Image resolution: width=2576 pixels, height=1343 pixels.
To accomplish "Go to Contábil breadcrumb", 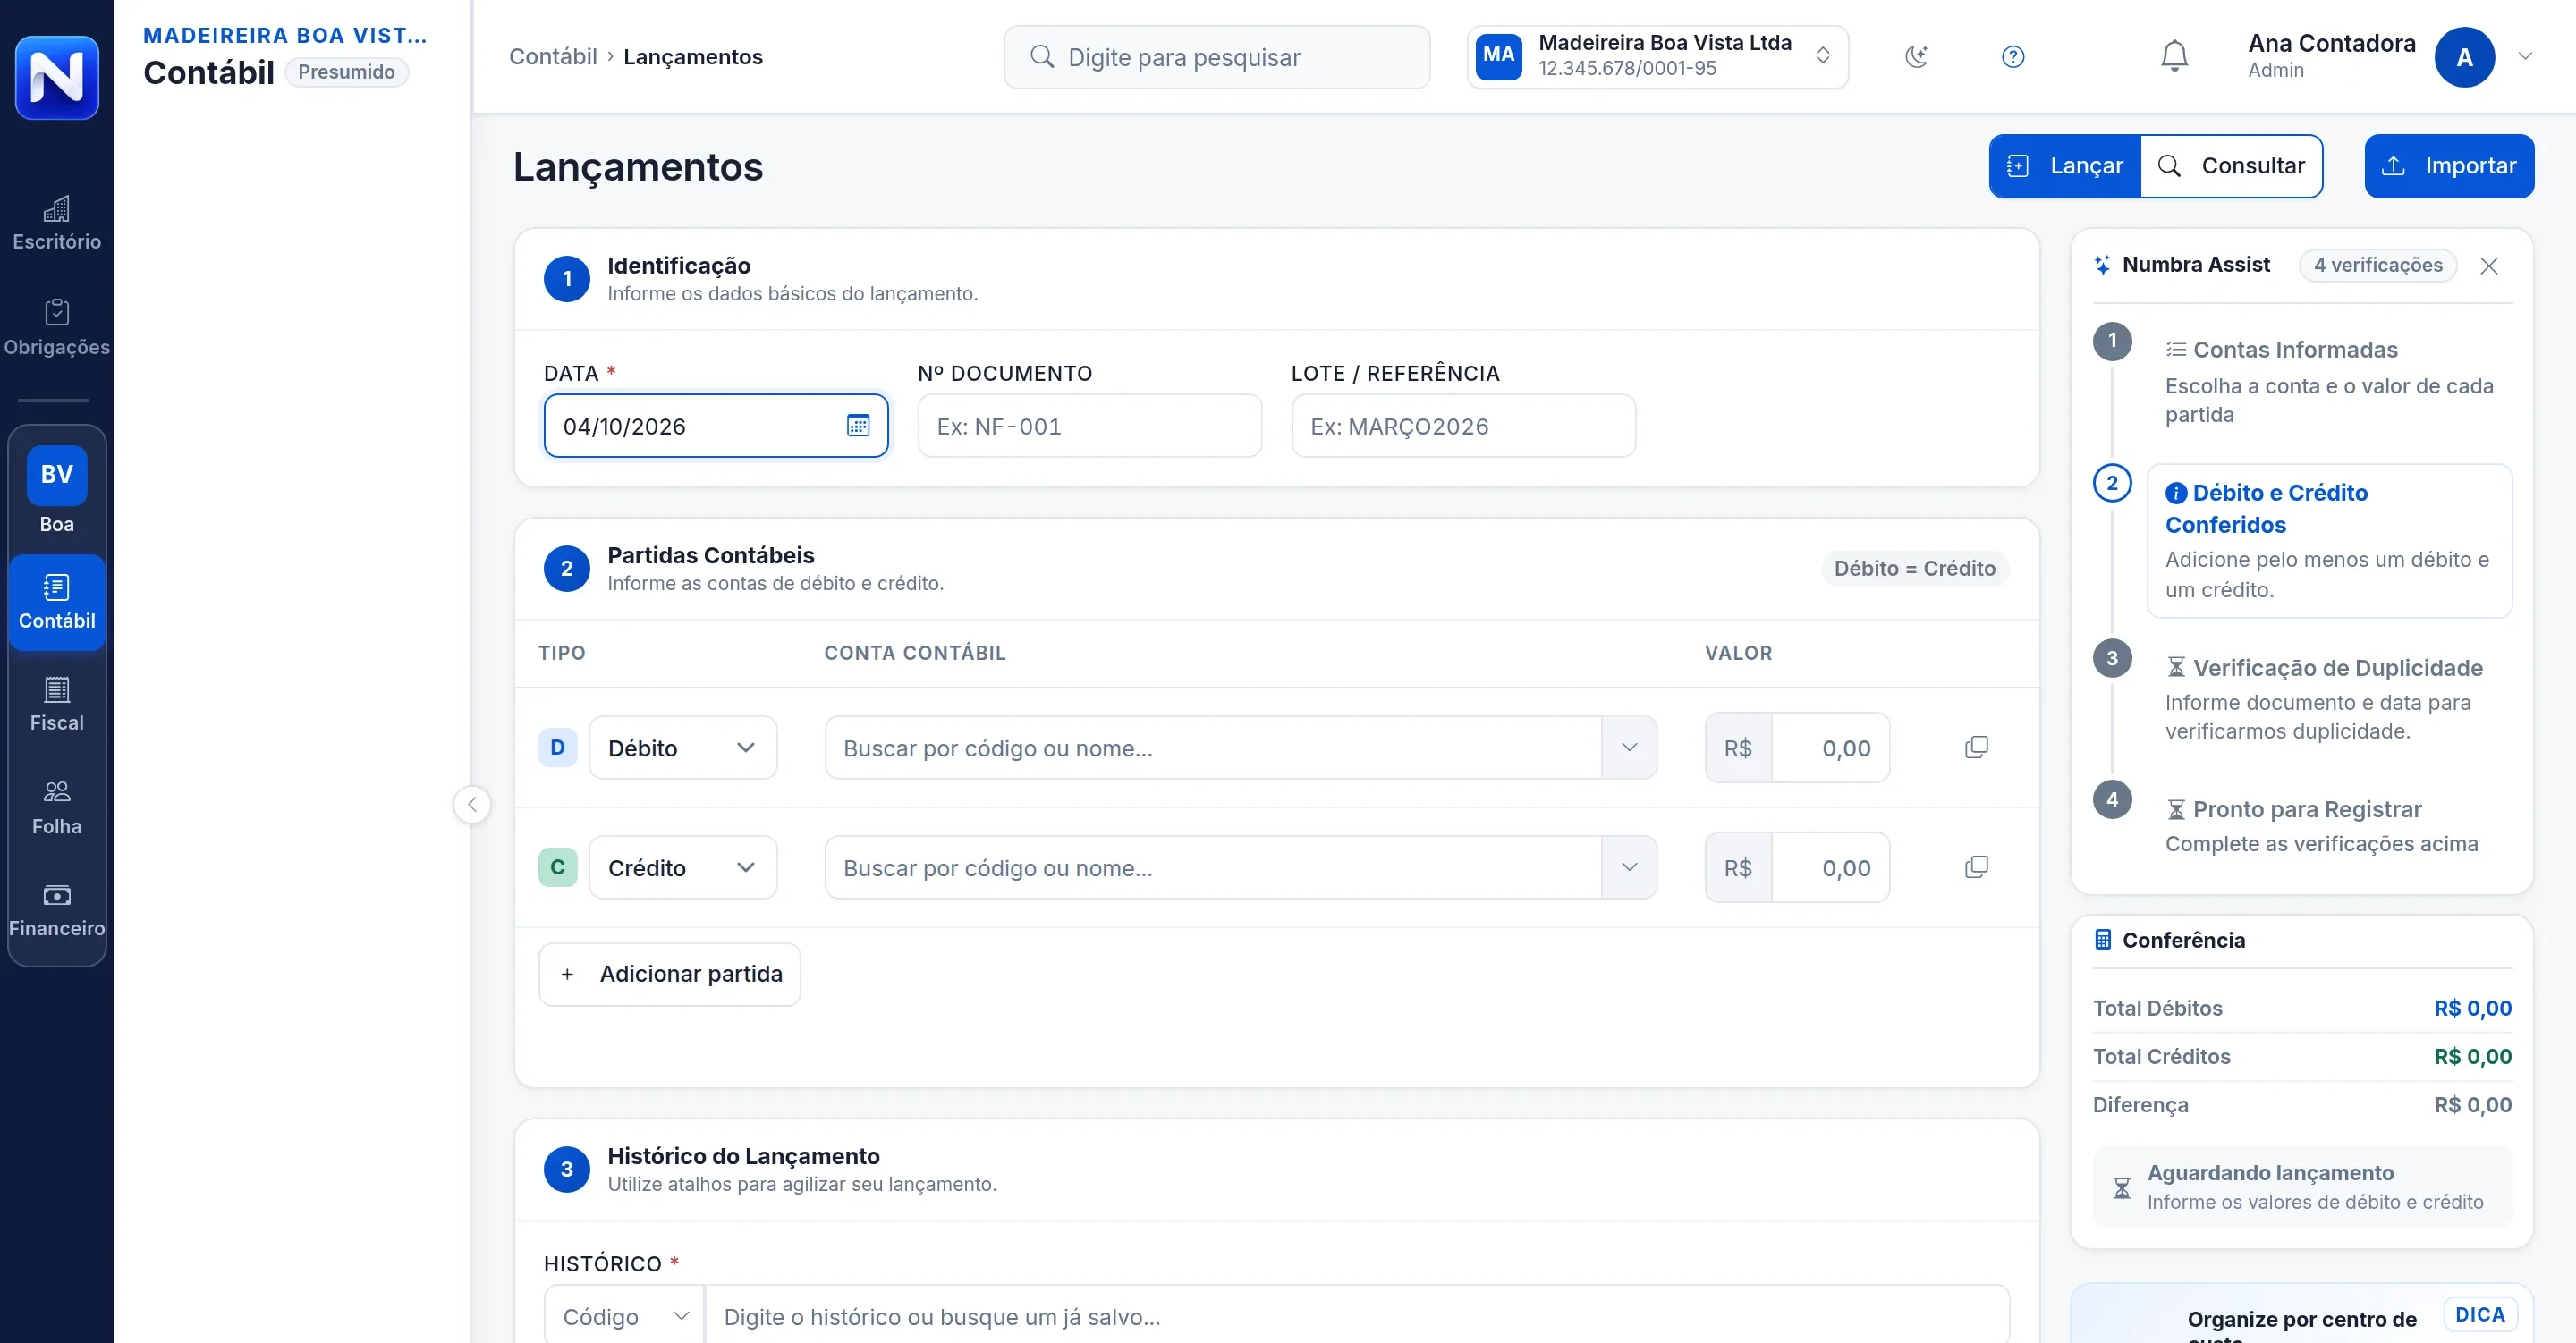I will click(553, 57).
